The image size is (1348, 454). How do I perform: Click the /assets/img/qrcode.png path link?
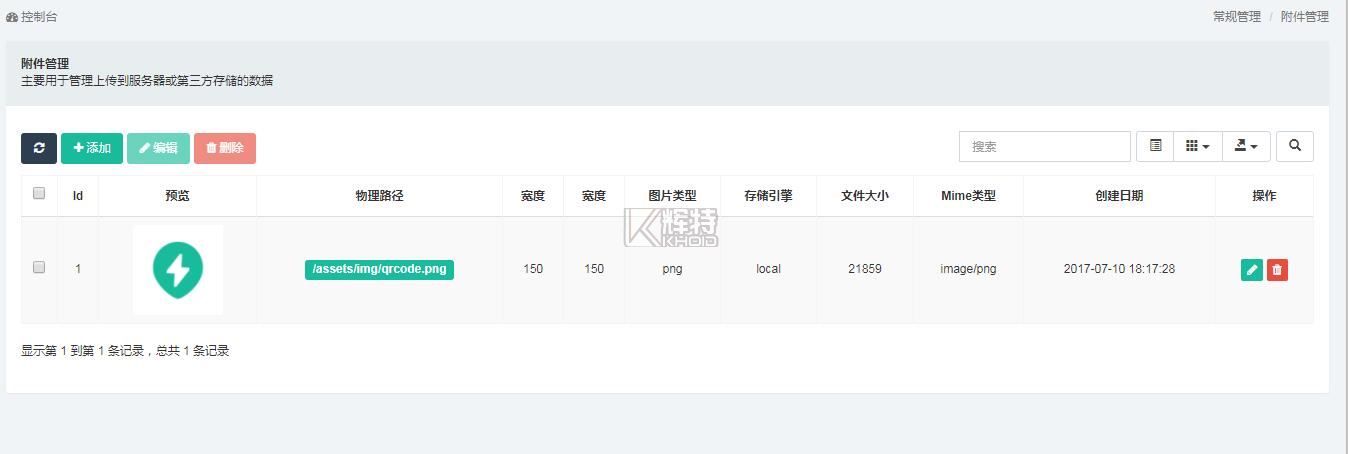pos(379,269)
